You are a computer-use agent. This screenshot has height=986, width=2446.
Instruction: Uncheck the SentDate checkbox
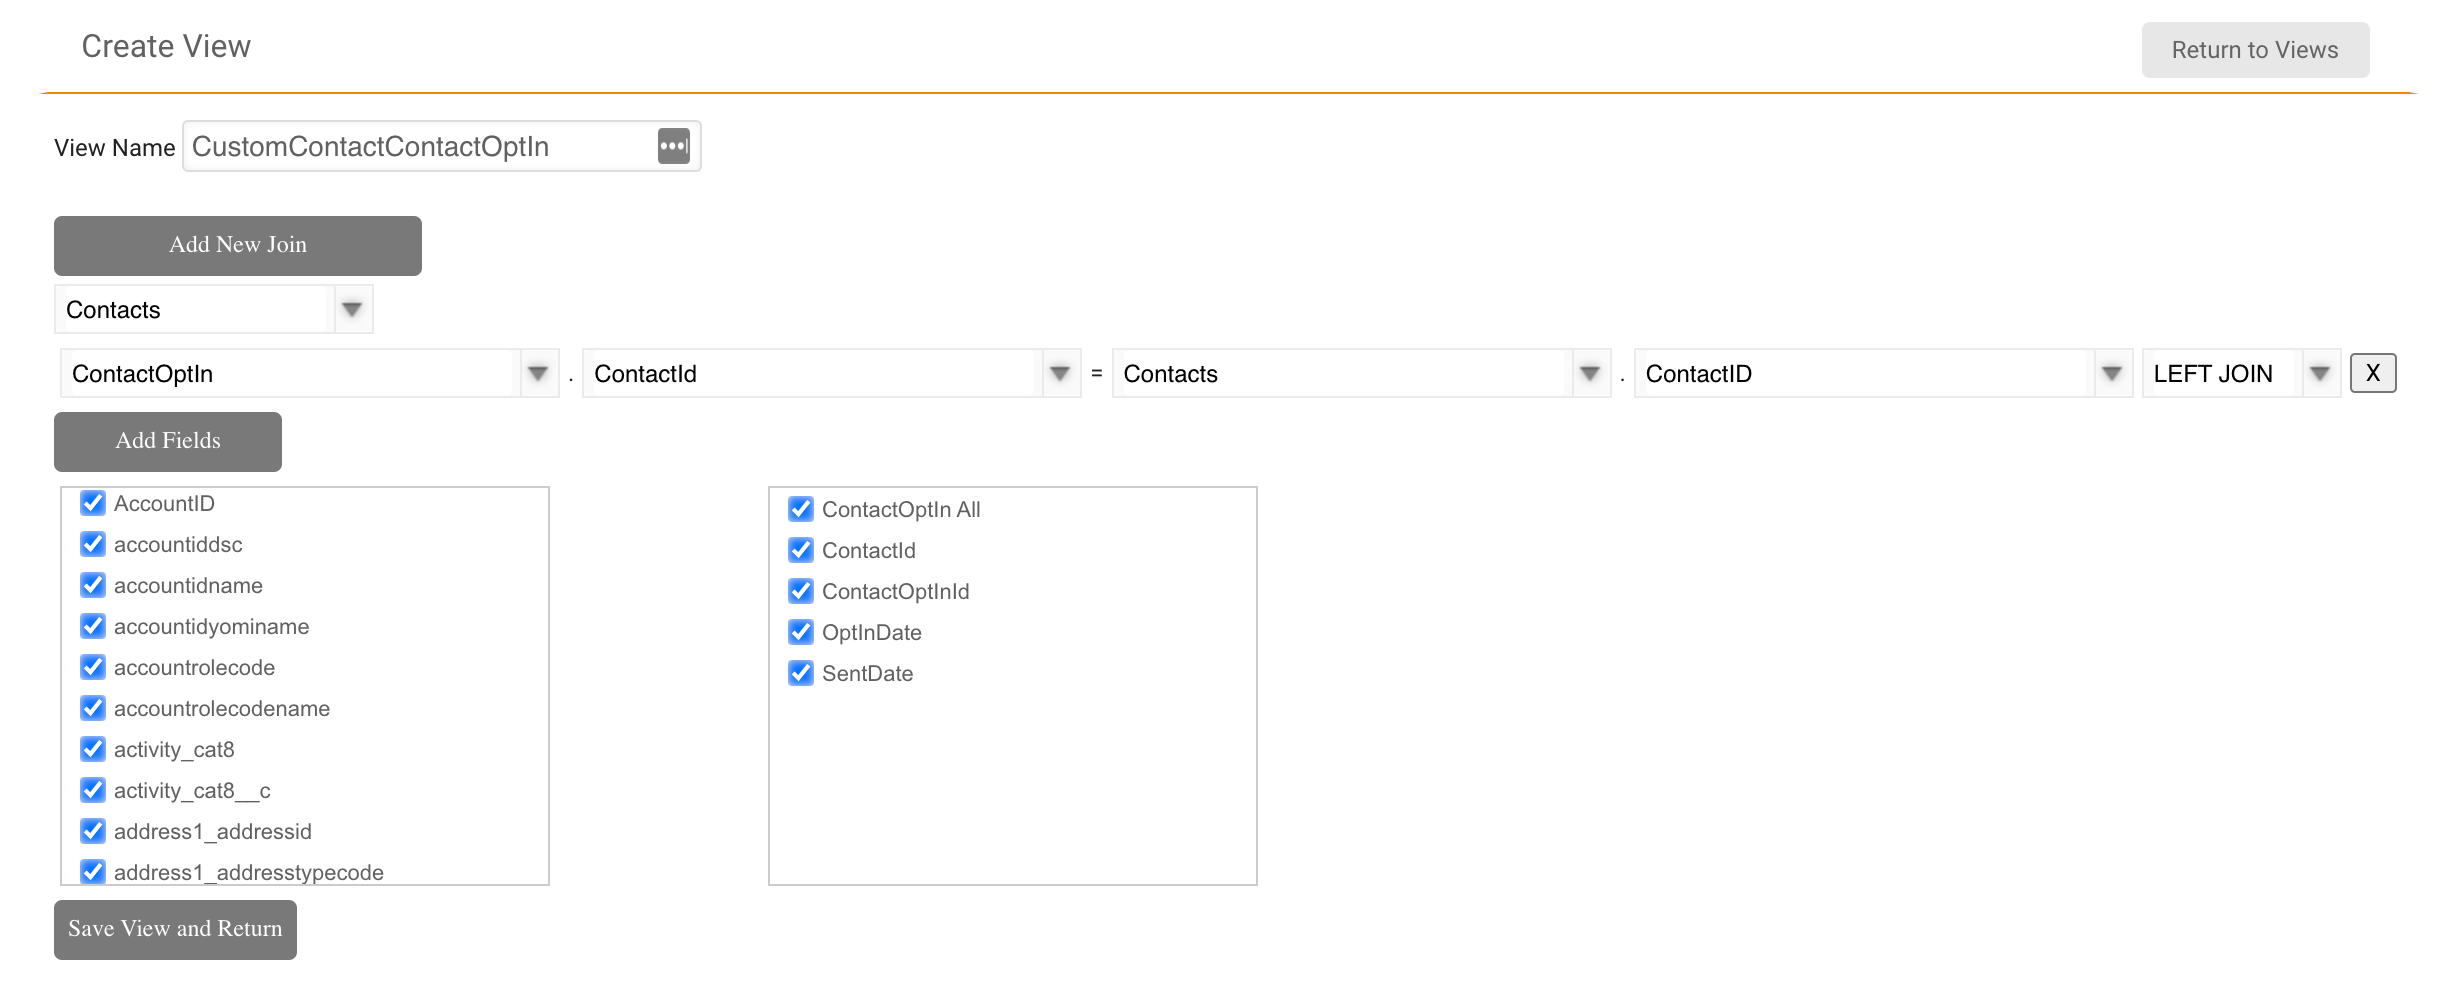tap(801, 673)
